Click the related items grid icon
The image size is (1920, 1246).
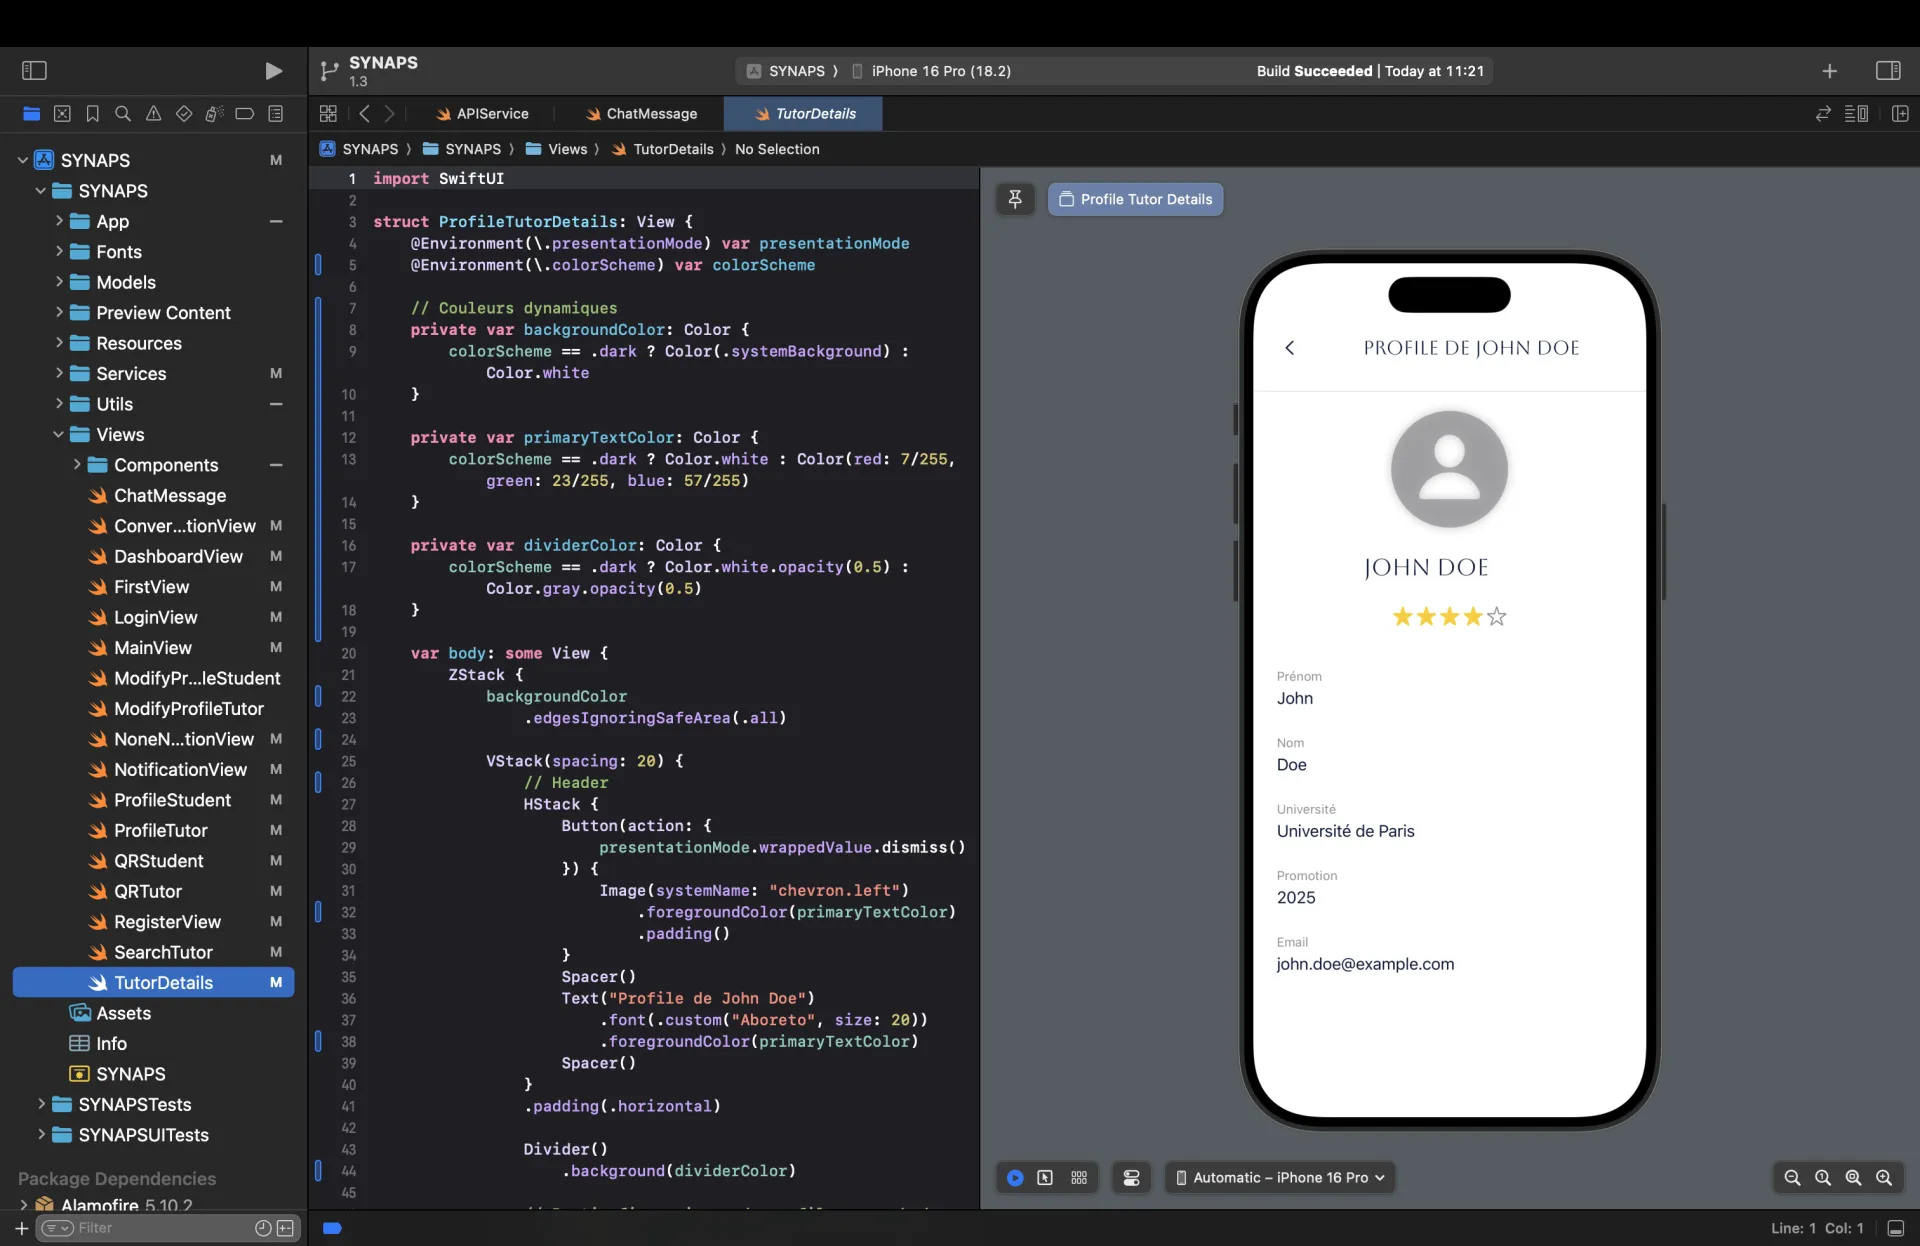328,114
